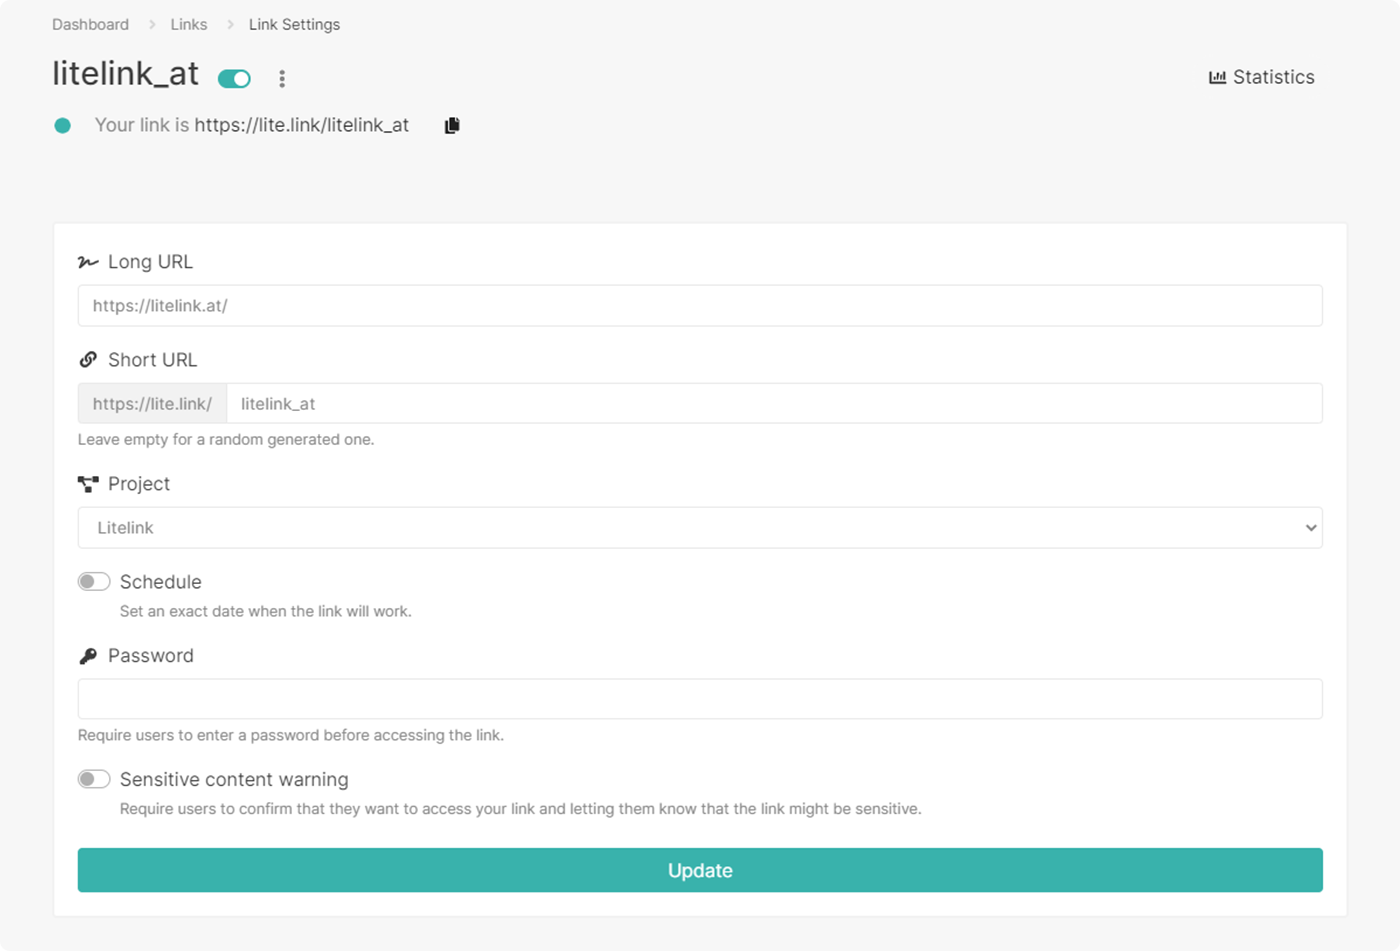Click the Update button

pos(700,870)
